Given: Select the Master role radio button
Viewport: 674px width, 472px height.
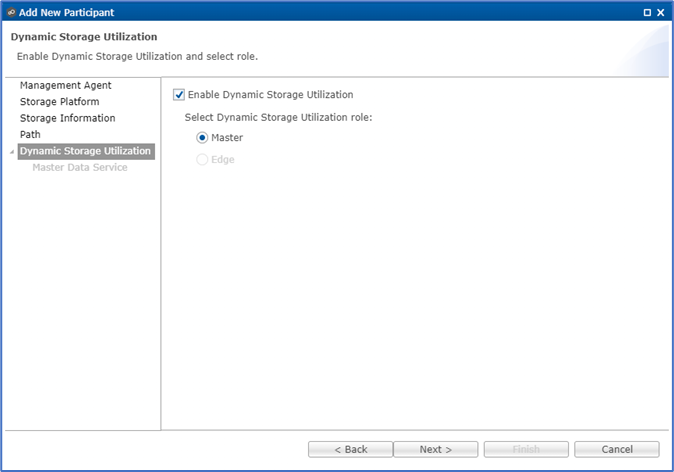Looking at the screenshot, I should (x=203, y=138).
